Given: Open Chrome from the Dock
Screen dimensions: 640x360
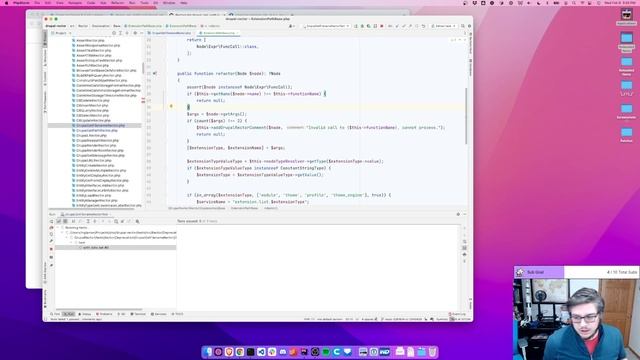Looking at the screenshot, I should click(240, 351).
